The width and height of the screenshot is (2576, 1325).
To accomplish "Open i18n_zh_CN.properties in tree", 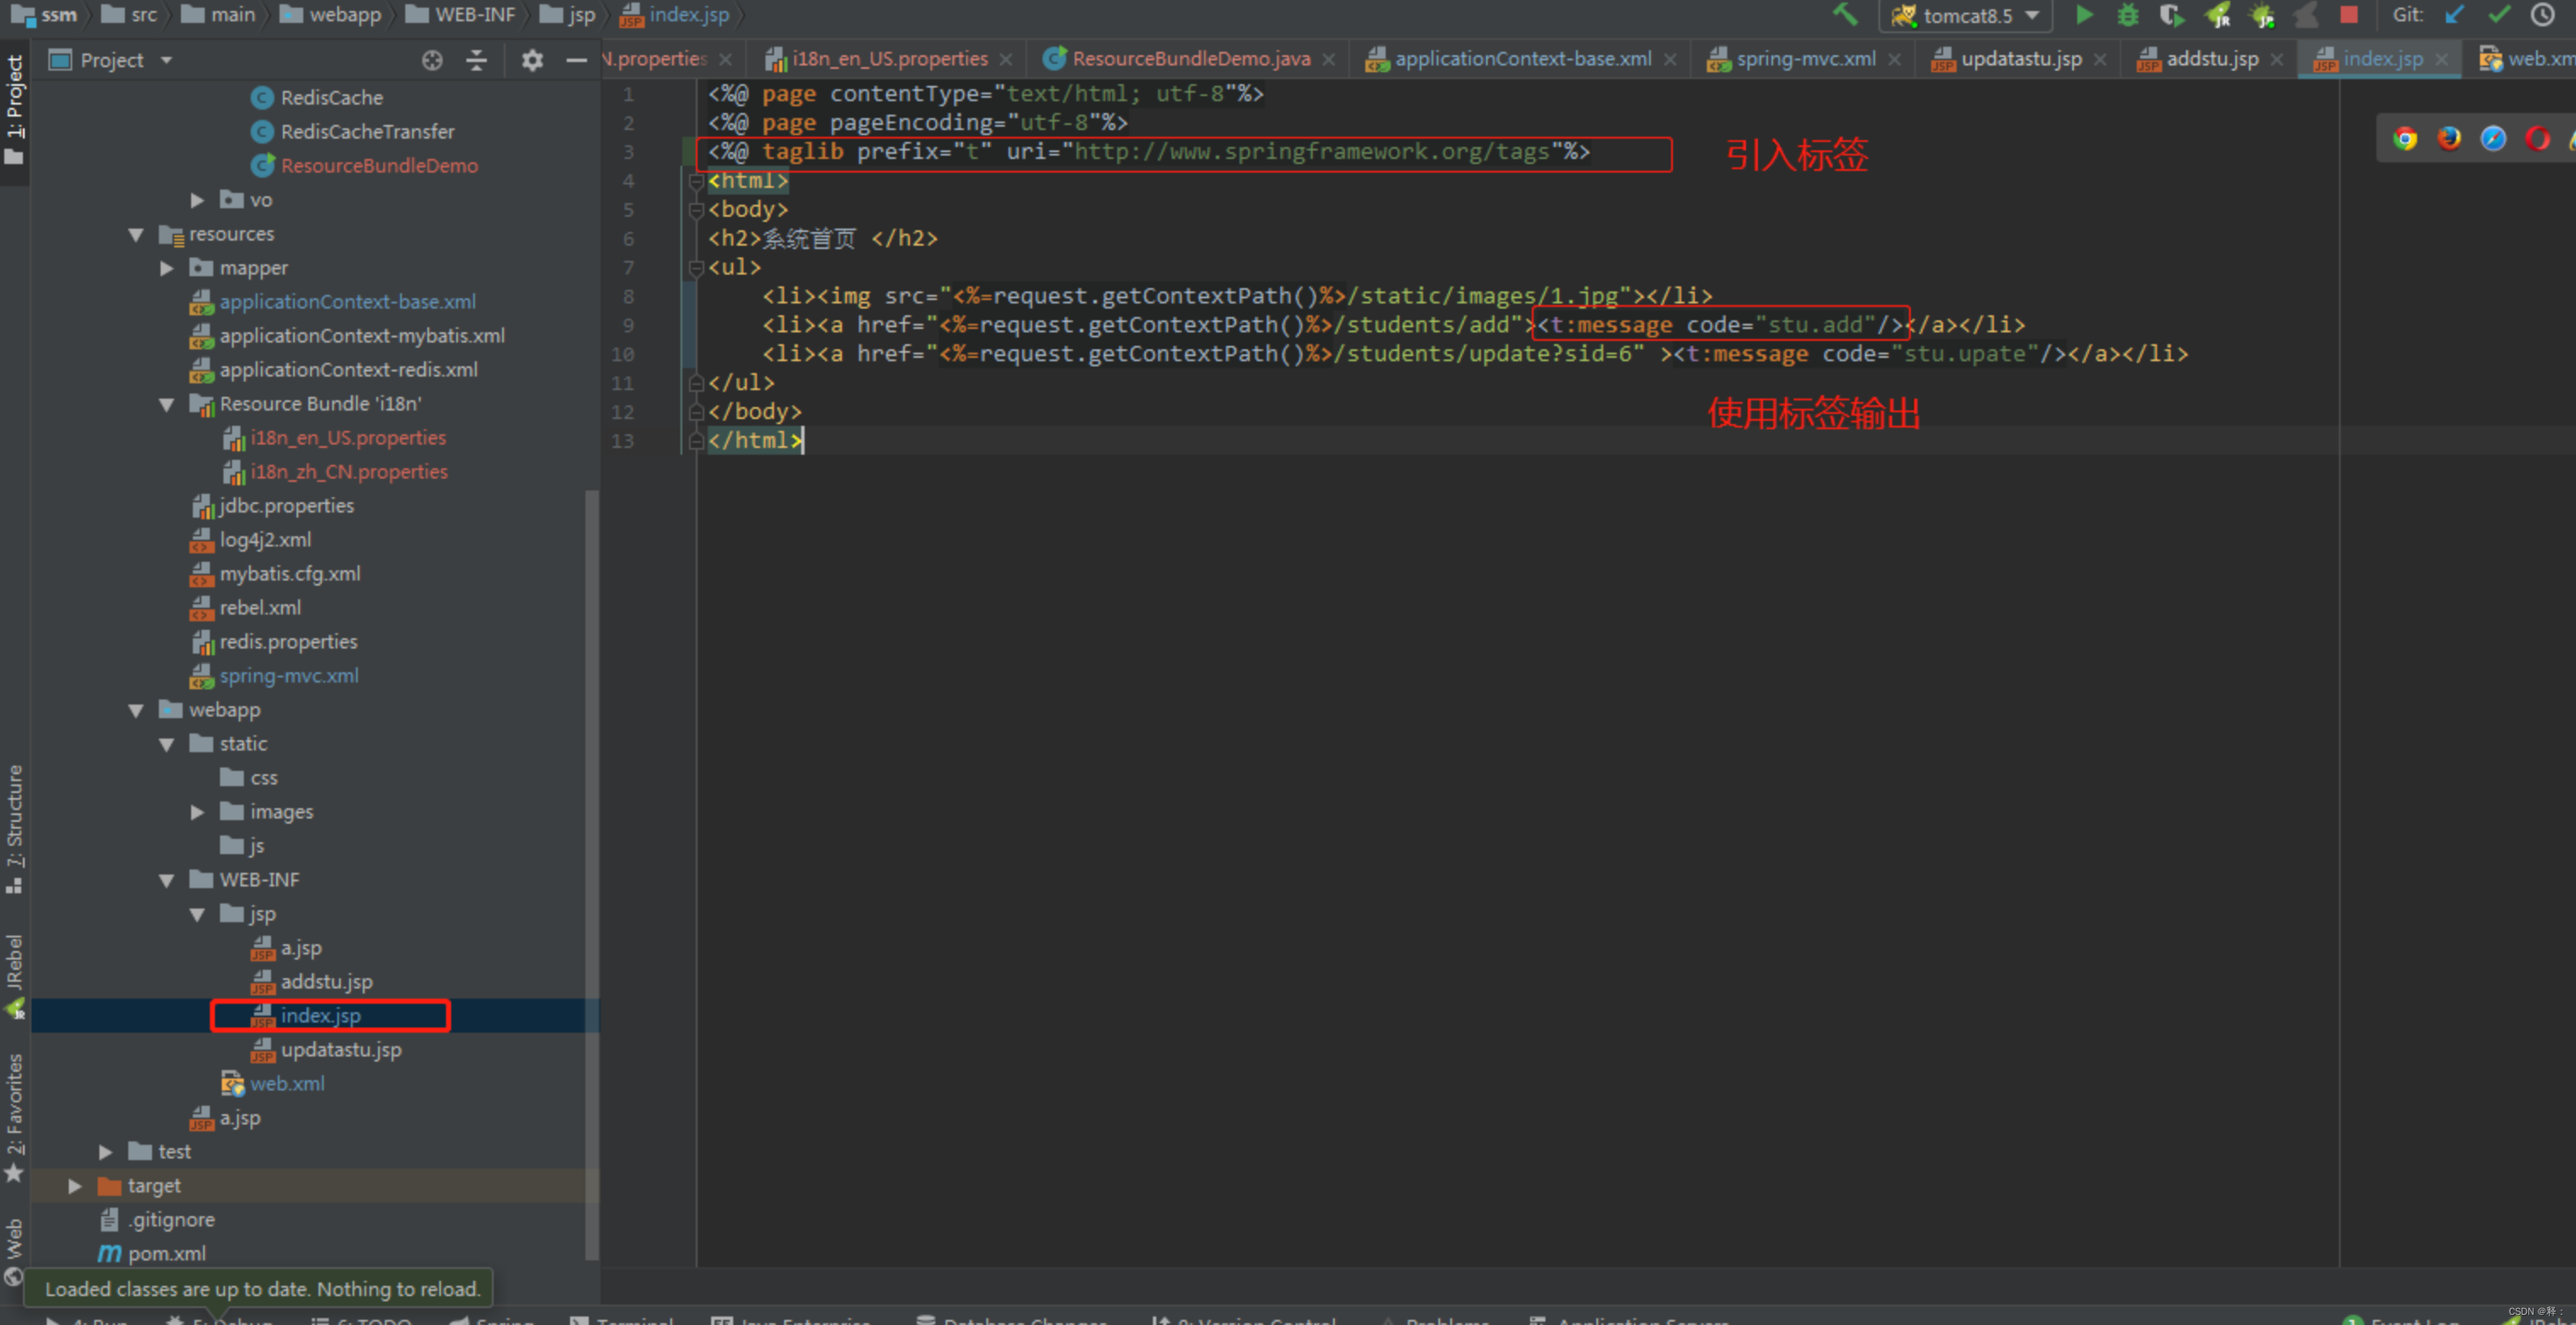I will (334, 472).
